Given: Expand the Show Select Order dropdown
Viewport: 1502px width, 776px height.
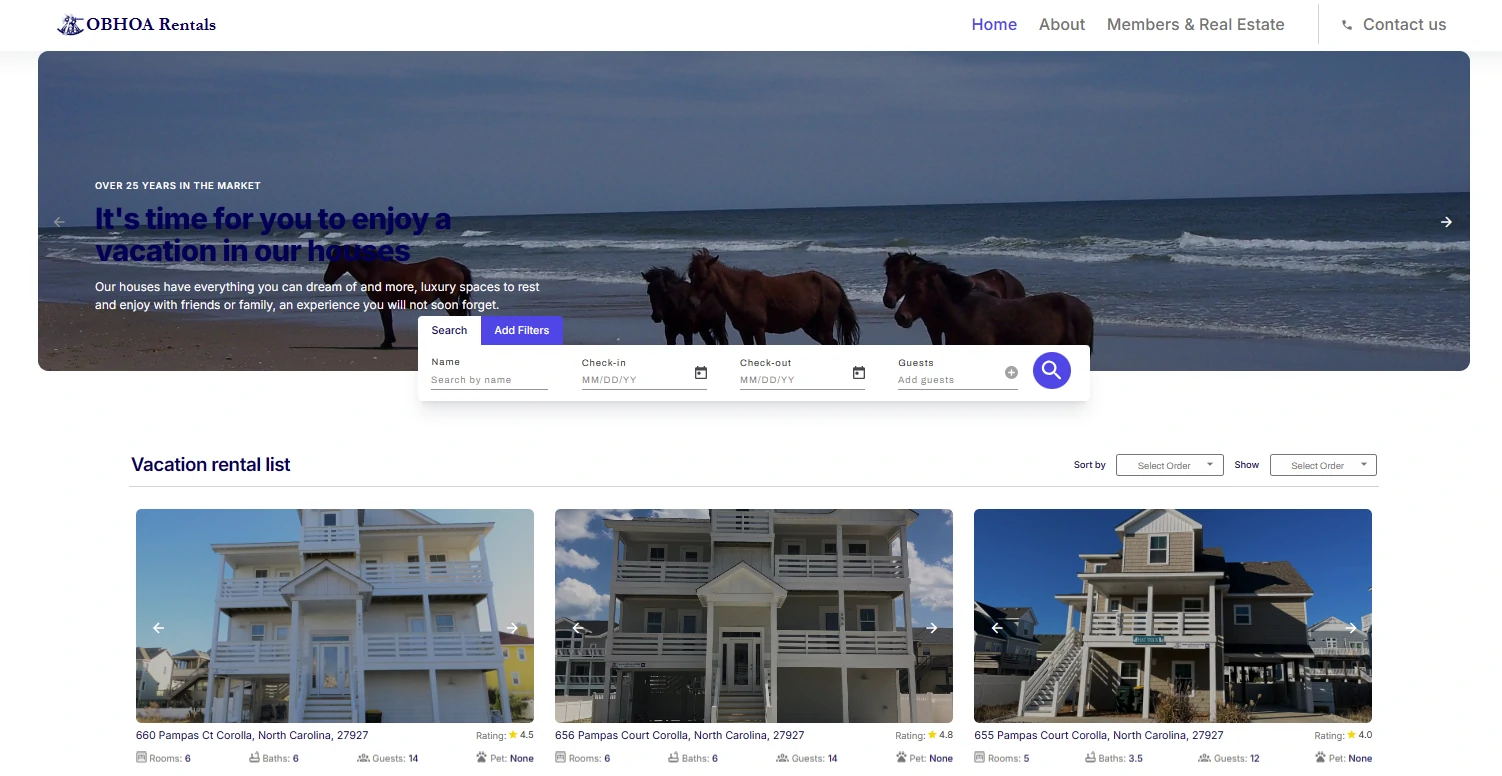Looking at the screenshot, I should 1323,465.
